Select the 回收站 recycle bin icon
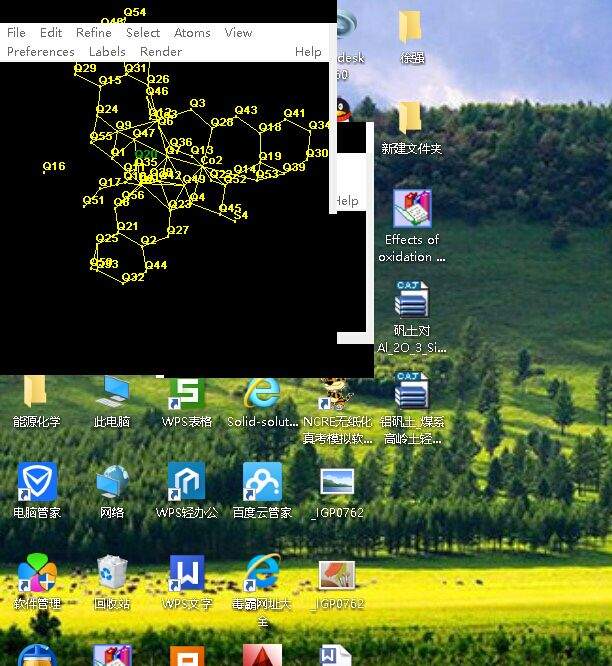 tap(112, 572)
